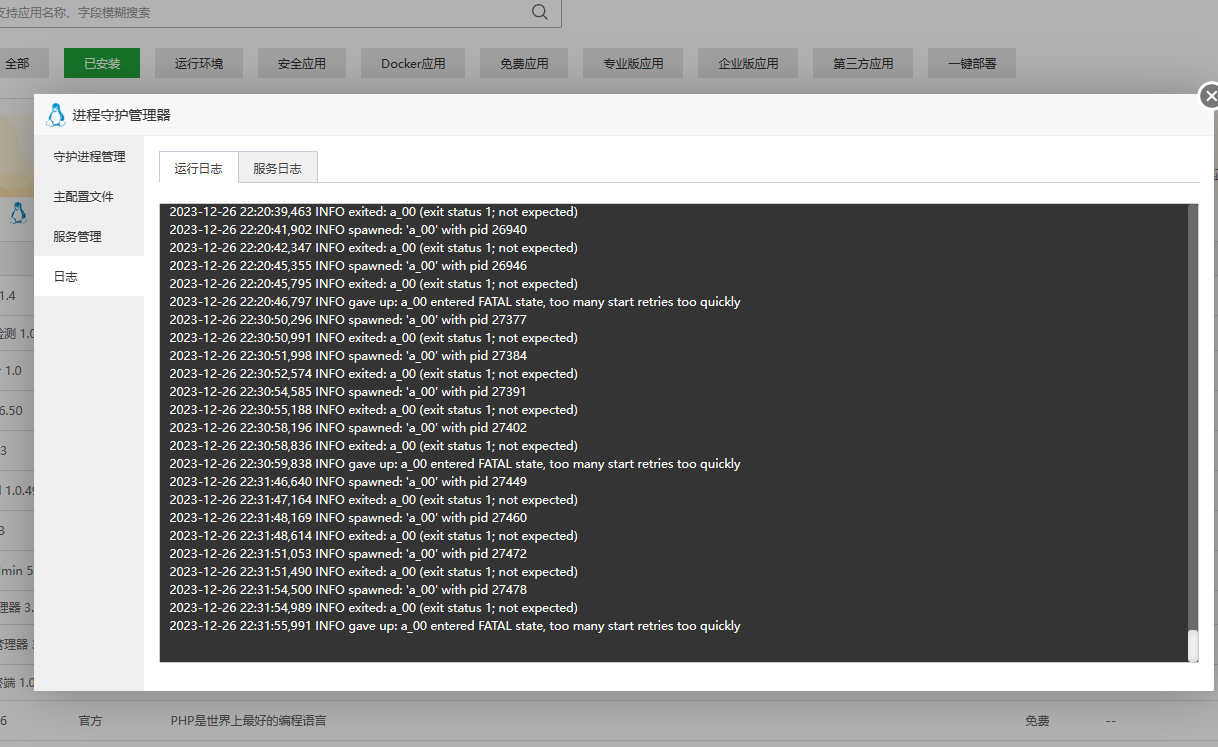Click log line with pid 27391
The height and width of the screenshot is (747, 1218).
click(x=348, y=392)
